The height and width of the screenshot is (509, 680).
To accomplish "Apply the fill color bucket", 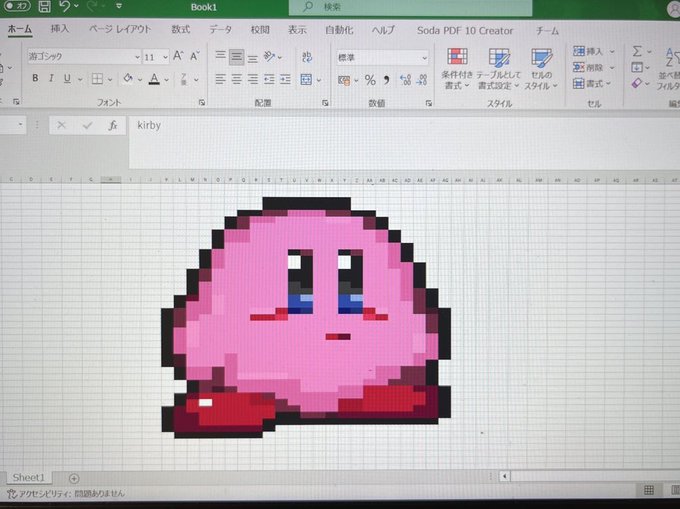I will point(128,78).
